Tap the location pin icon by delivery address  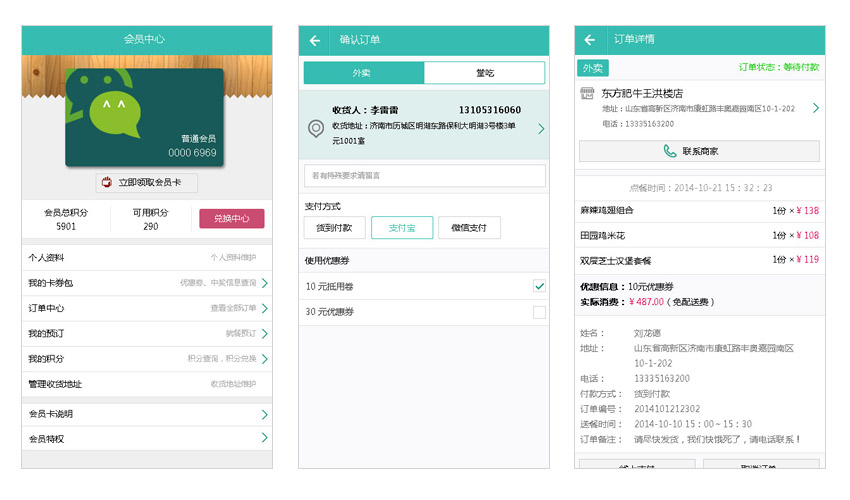[316, 128]
